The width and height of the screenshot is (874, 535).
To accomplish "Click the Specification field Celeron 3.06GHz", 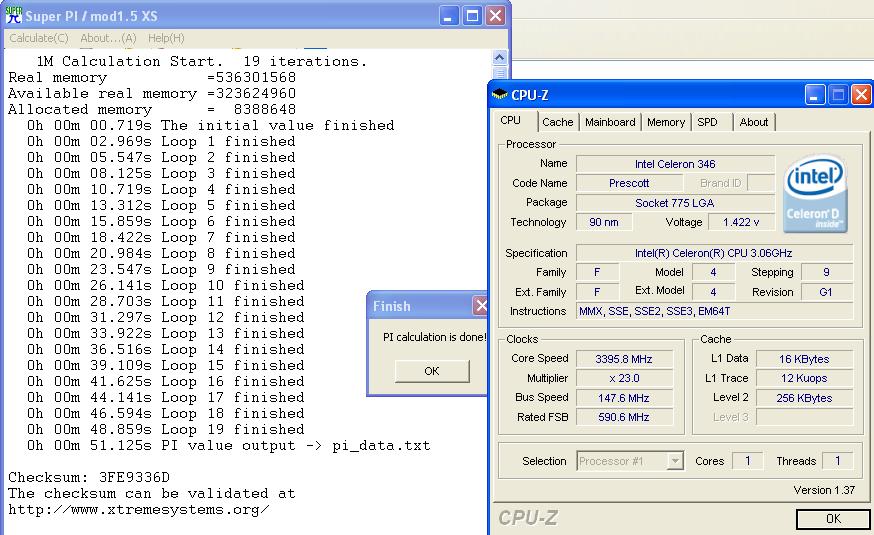I will tap(714, 253).
